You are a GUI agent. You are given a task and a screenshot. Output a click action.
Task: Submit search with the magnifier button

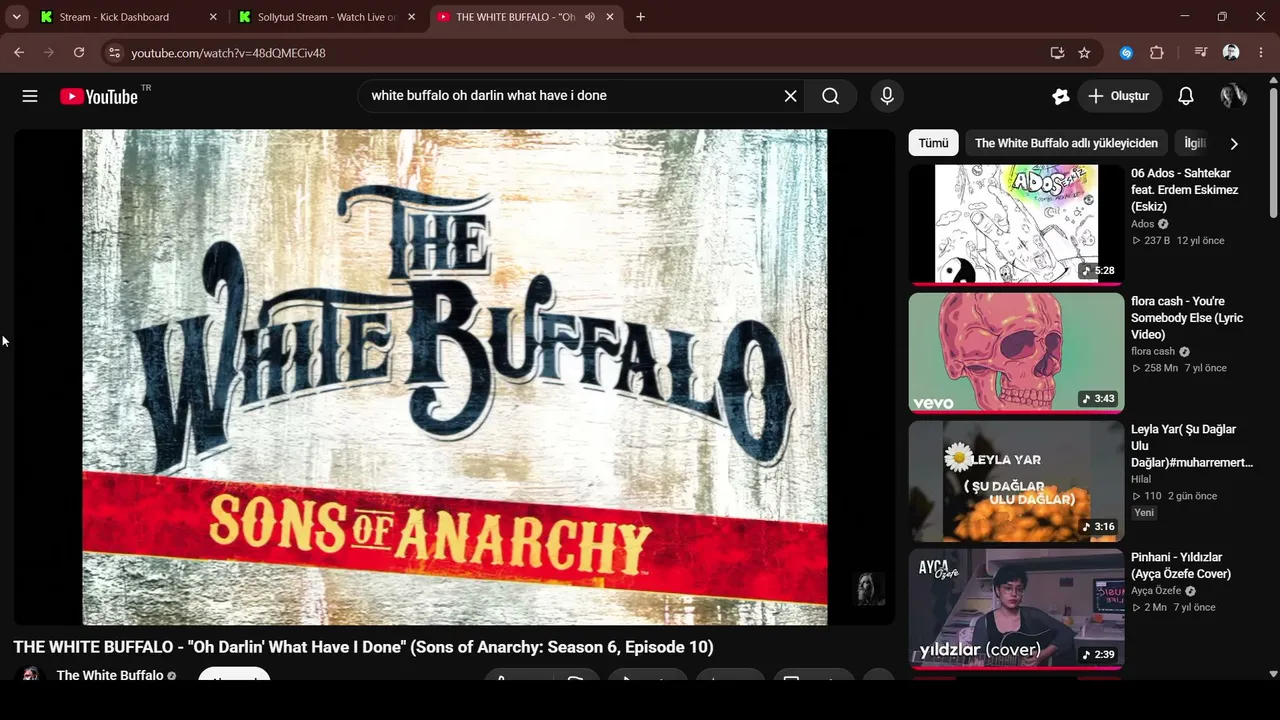pos(831,96)
